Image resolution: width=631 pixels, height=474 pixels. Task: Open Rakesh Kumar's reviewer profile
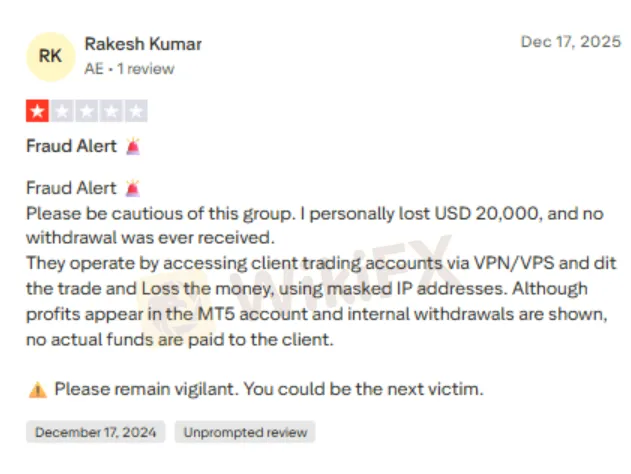coord(143,44)
